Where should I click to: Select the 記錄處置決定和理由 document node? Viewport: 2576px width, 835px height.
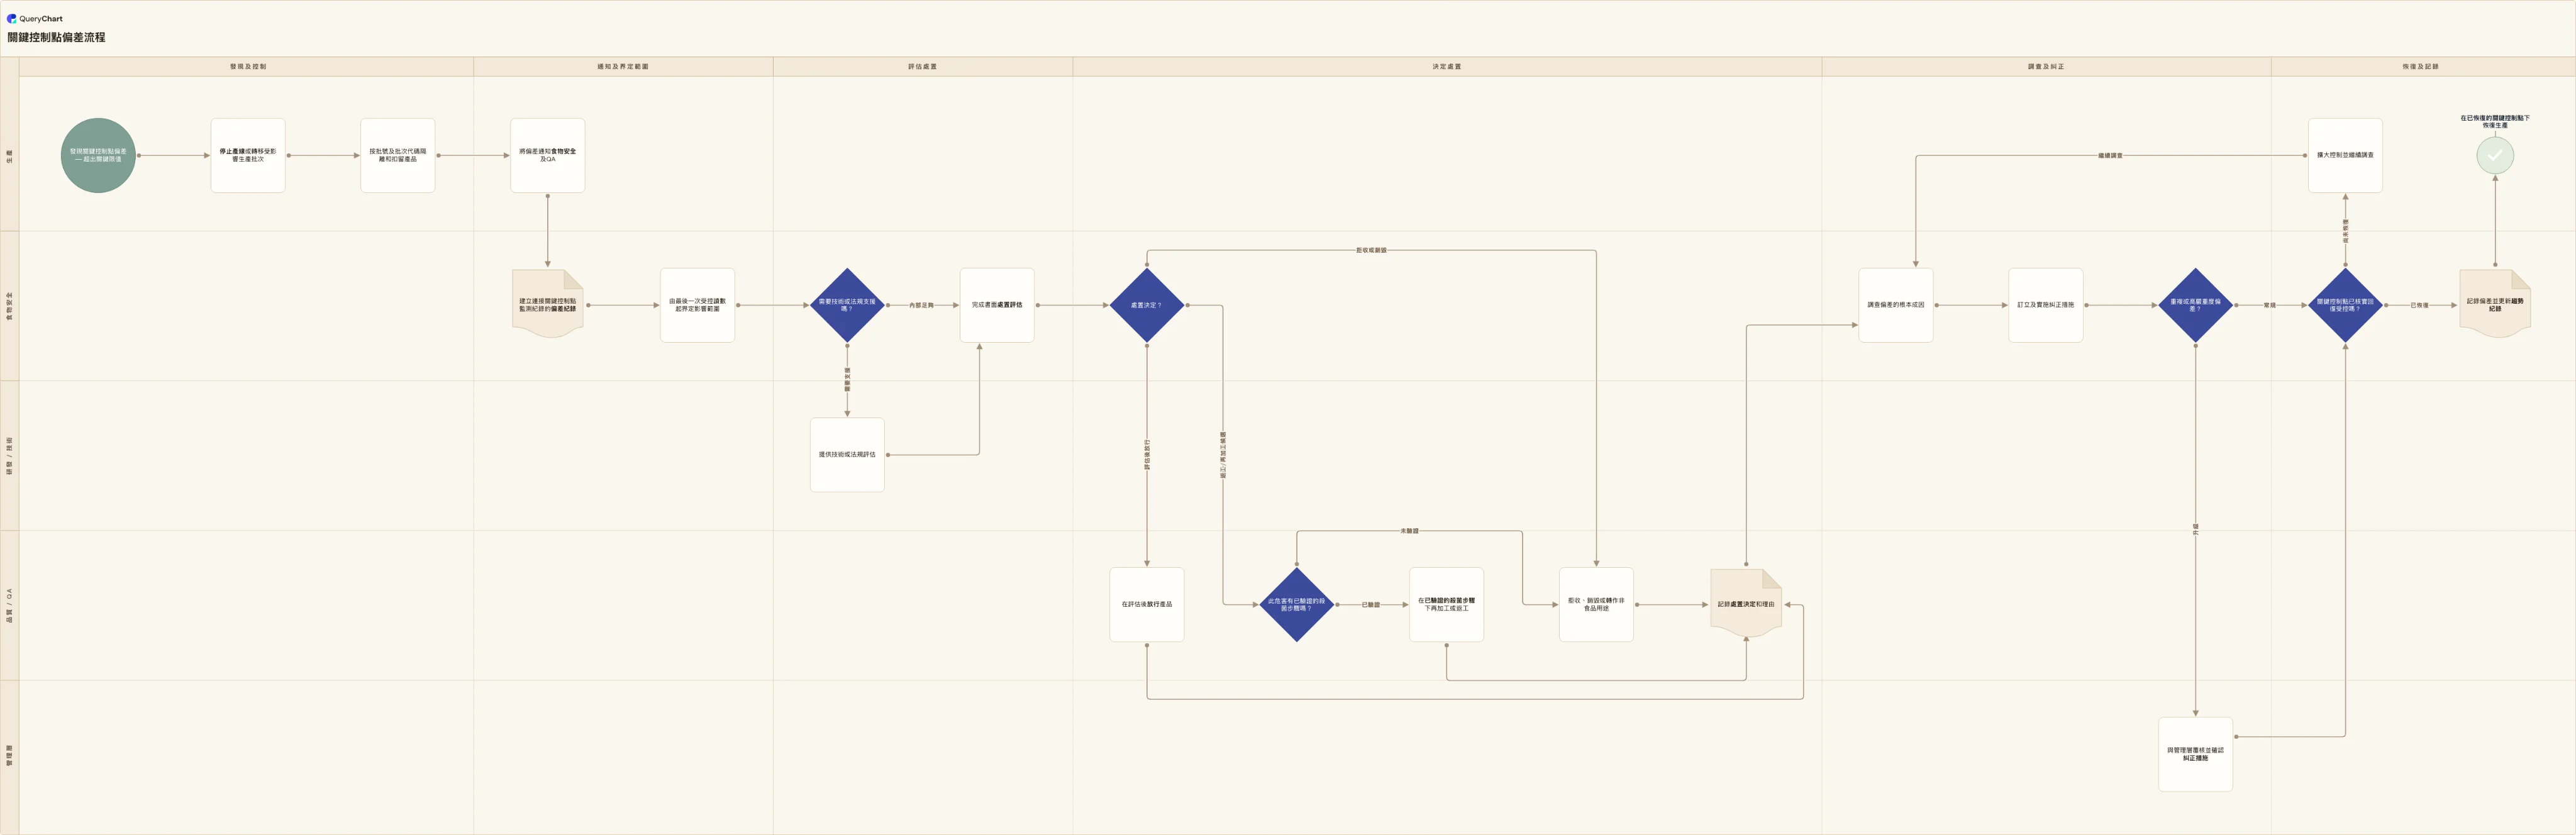pyautogui.click(x=1746, y=604)
